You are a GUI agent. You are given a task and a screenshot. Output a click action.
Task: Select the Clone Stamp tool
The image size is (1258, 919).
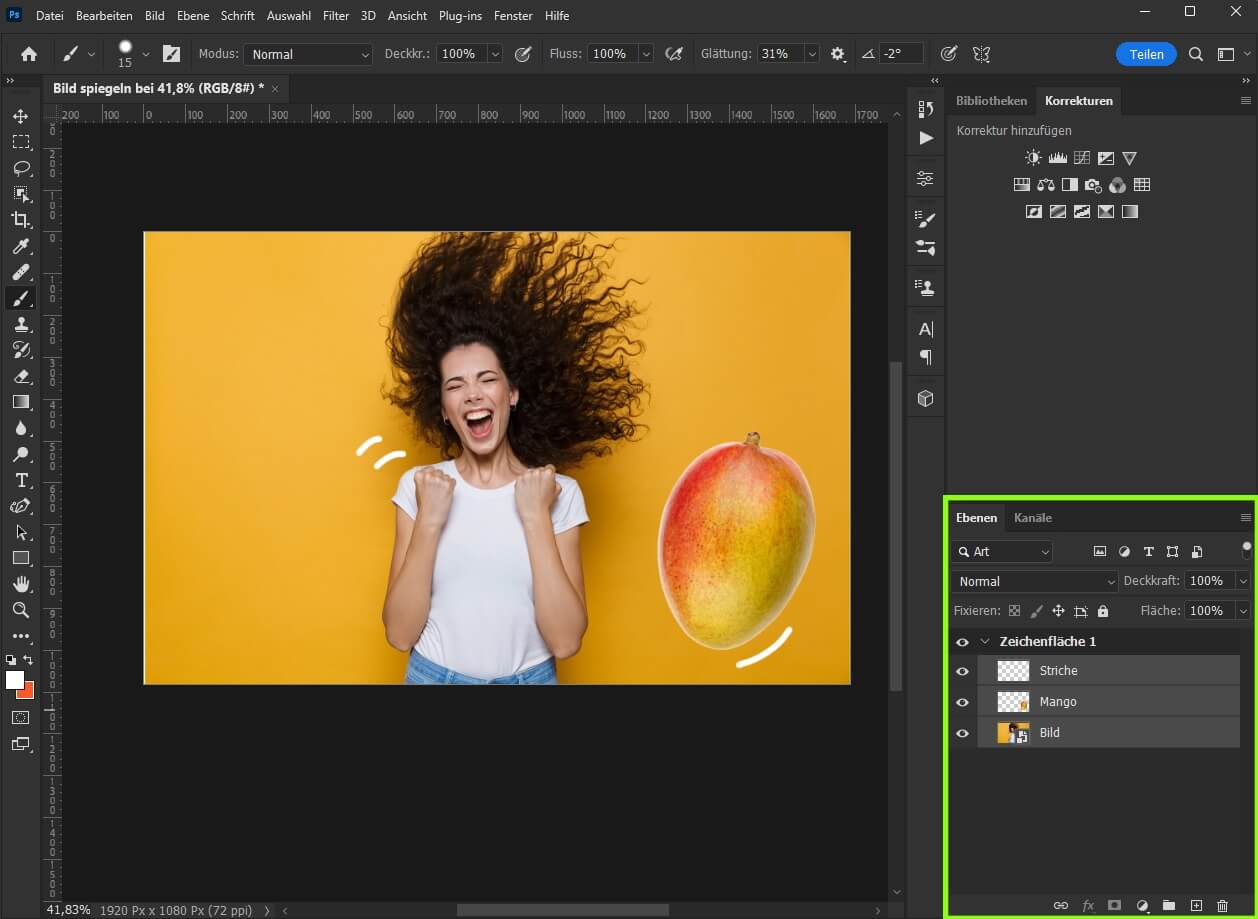click(x=21, y=324)
